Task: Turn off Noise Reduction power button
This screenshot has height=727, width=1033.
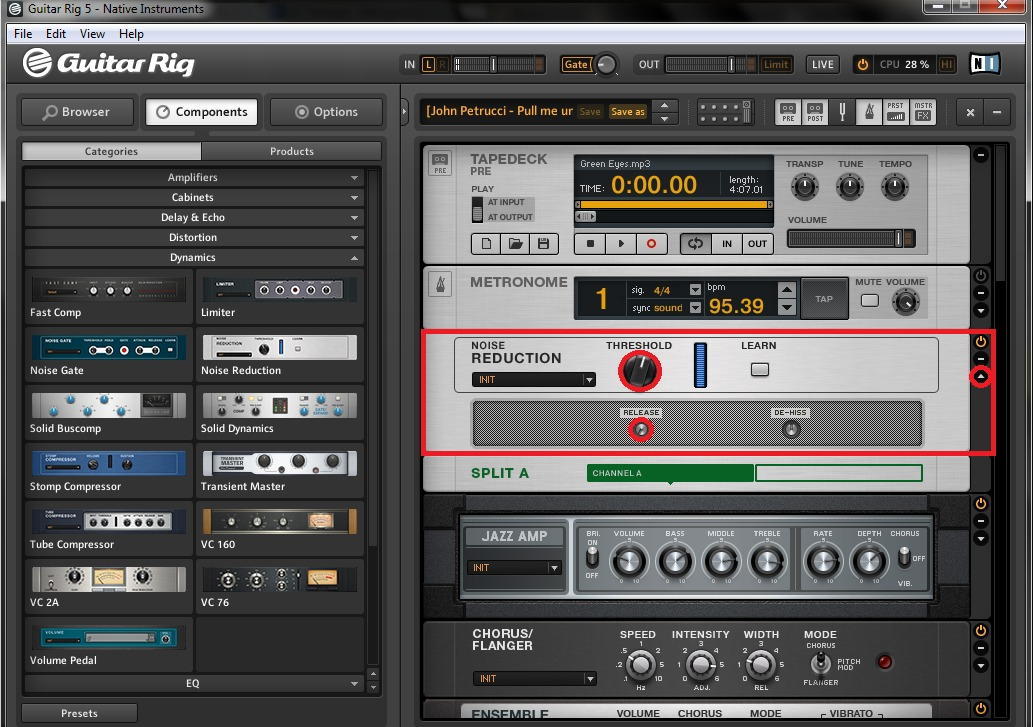Action: point(980,342)
